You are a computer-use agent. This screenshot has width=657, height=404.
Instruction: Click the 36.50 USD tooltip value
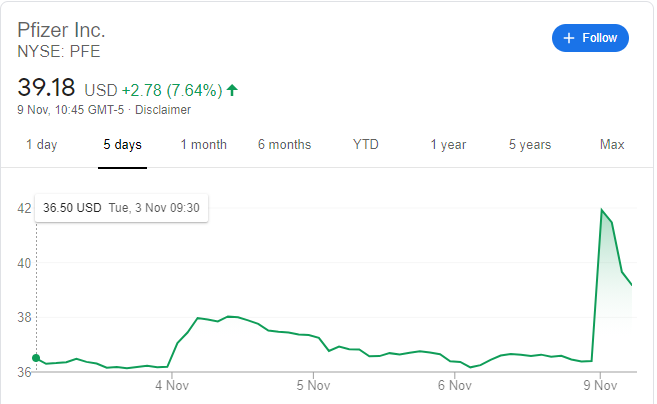72,208
